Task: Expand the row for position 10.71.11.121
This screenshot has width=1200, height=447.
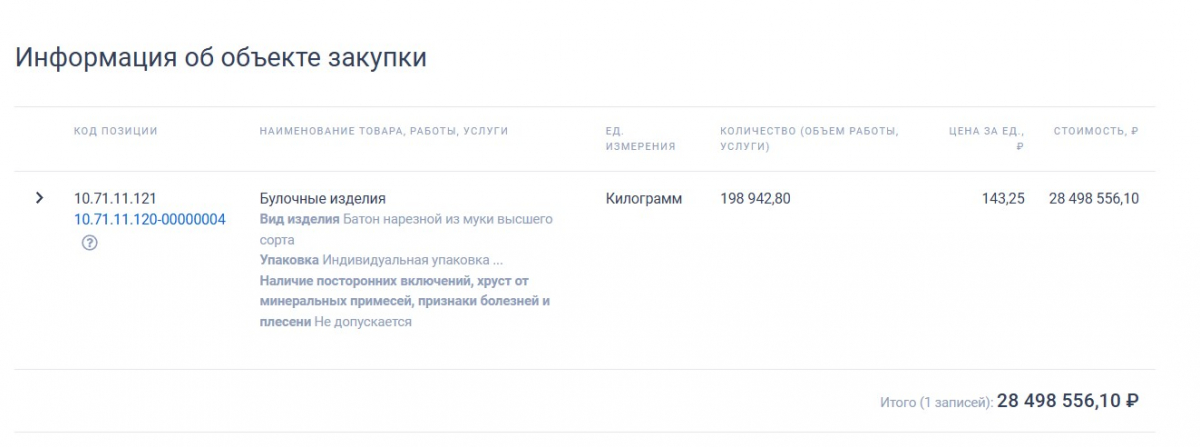Action: coord(40,198)
